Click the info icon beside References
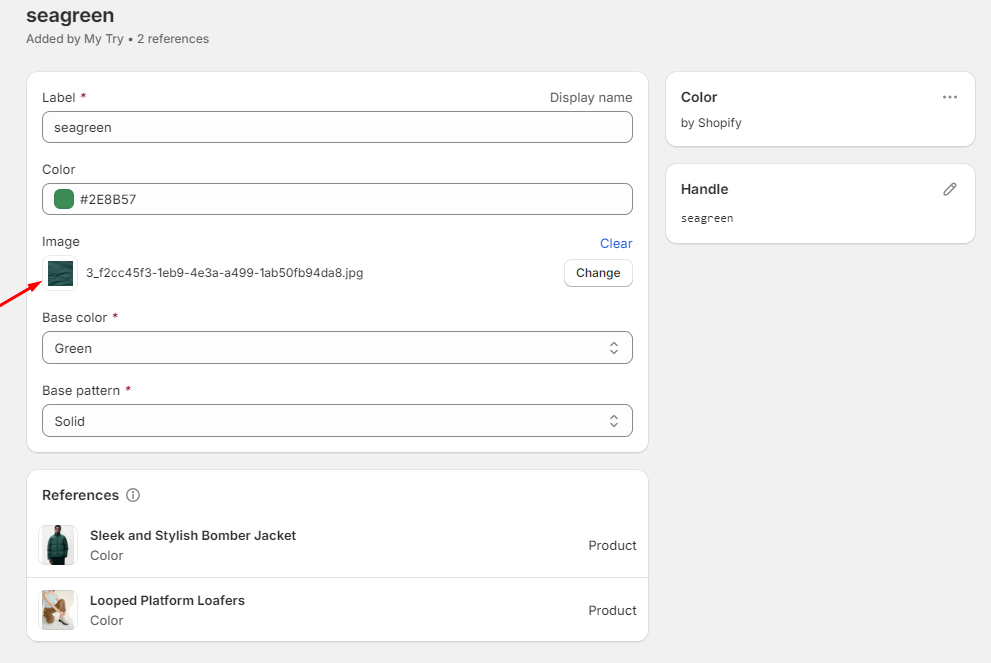 click(133, 495)
